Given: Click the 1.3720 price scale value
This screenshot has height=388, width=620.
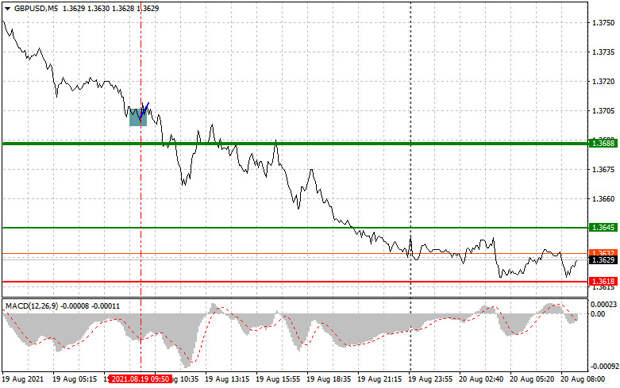Looking at the screenshot, I should (603, 81).
